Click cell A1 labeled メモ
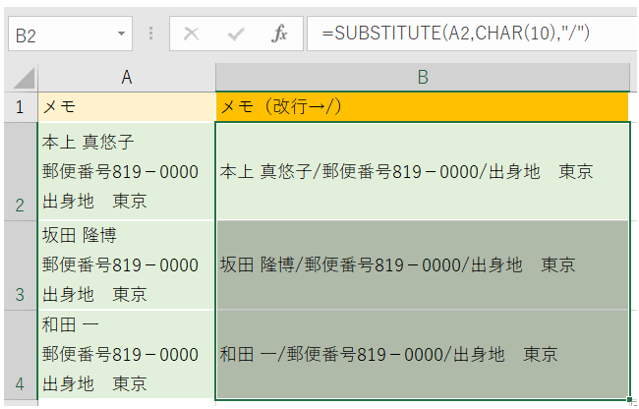The height and width of the screenshot is (409, 639). [x=126, y=105]
